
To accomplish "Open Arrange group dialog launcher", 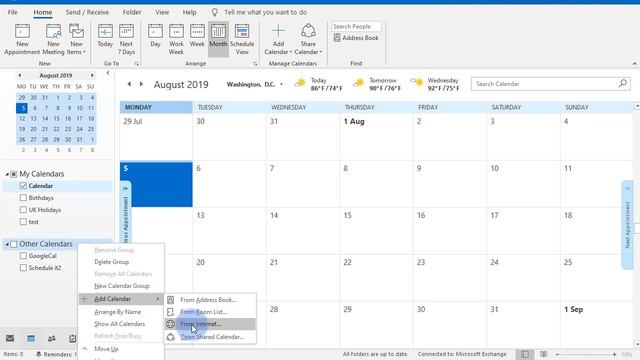I will [x=255, y=64].
